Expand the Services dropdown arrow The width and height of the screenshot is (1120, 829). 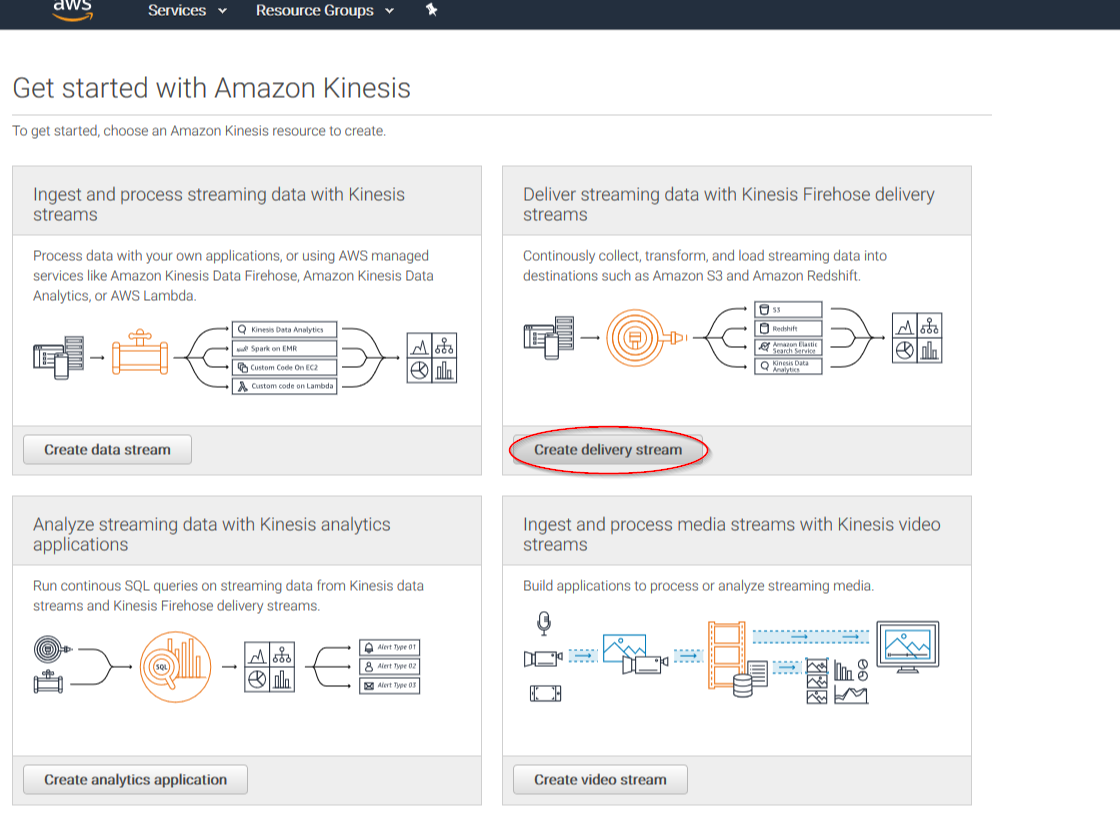click(222, 11)
